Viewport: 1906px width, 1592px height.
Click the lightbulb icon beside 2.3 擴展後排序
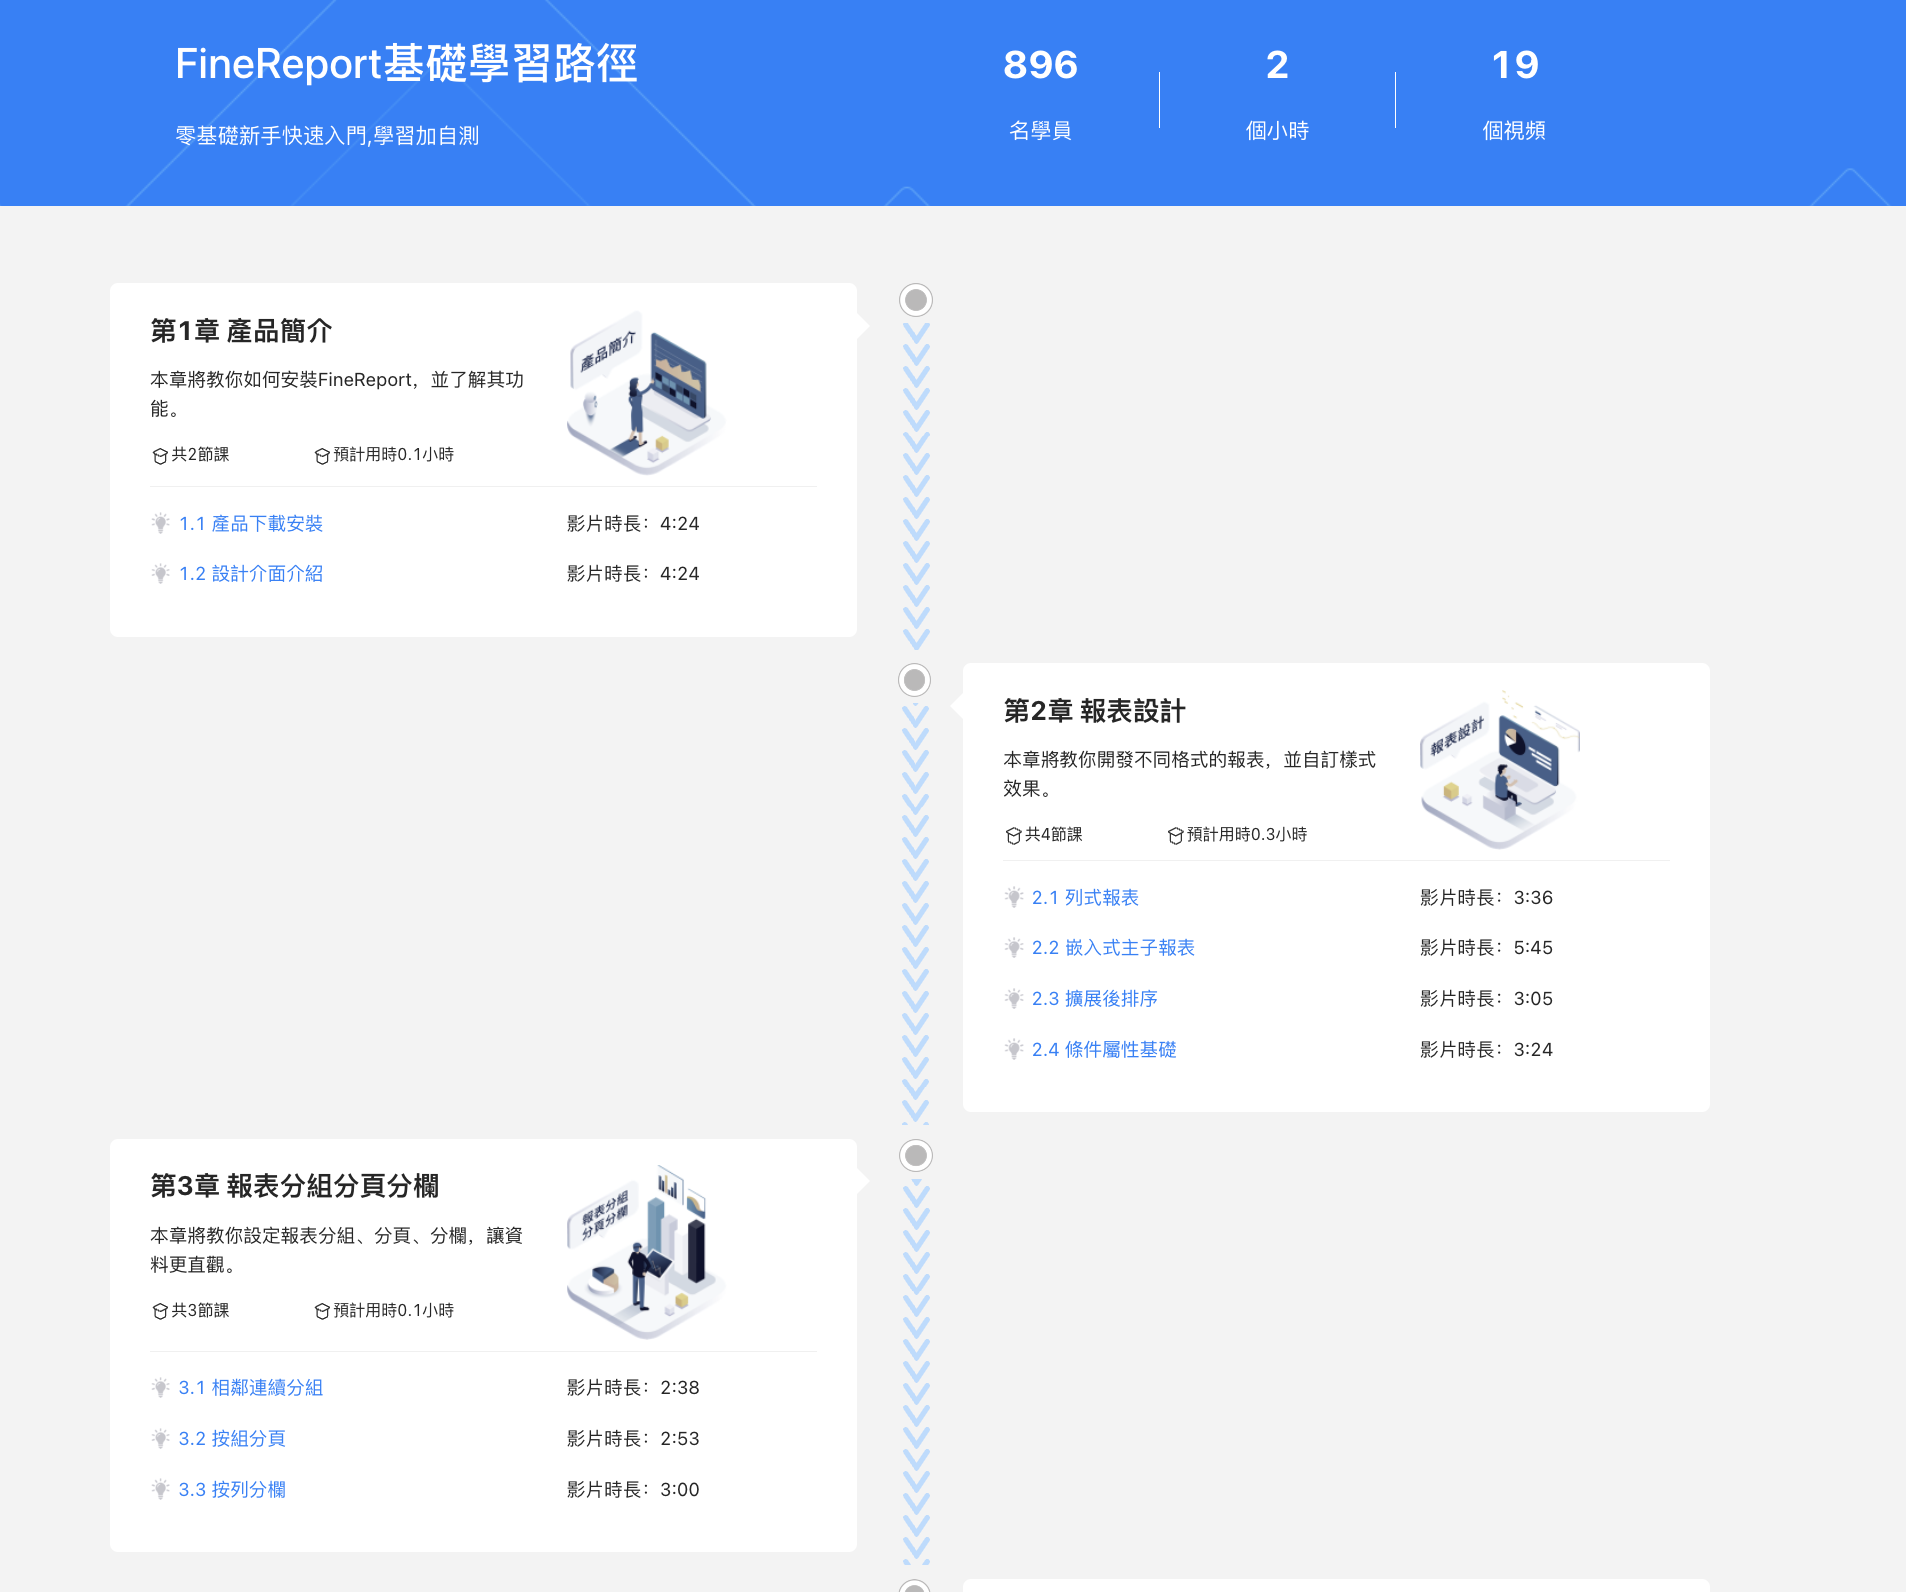coord(1013,998)
